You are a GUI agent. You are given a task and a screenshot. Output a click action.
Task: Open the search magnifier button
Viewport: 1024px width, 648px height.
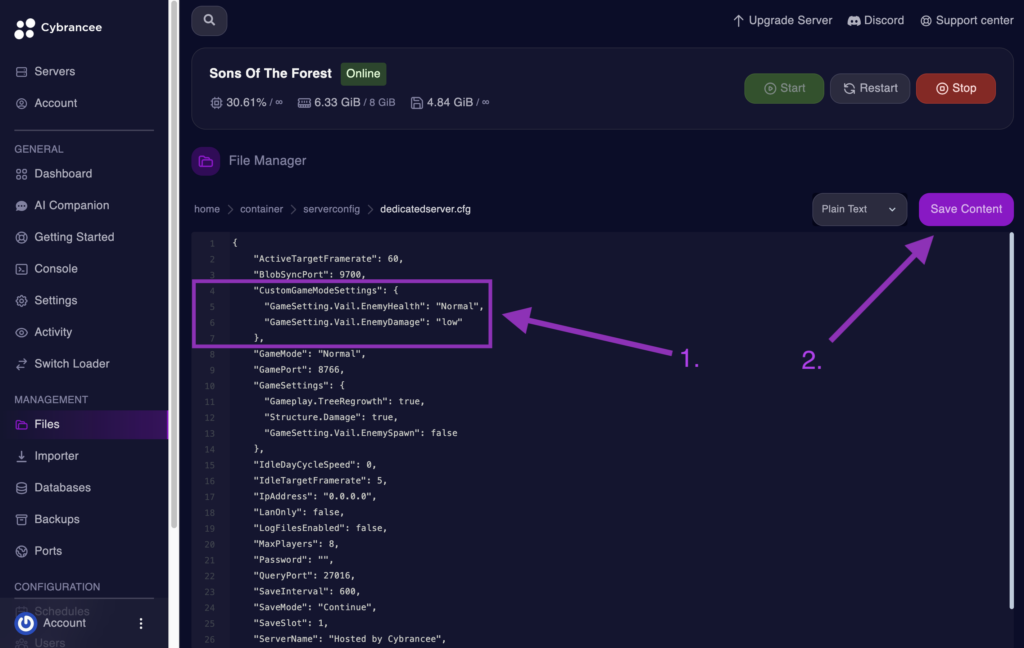coord(209,20)
